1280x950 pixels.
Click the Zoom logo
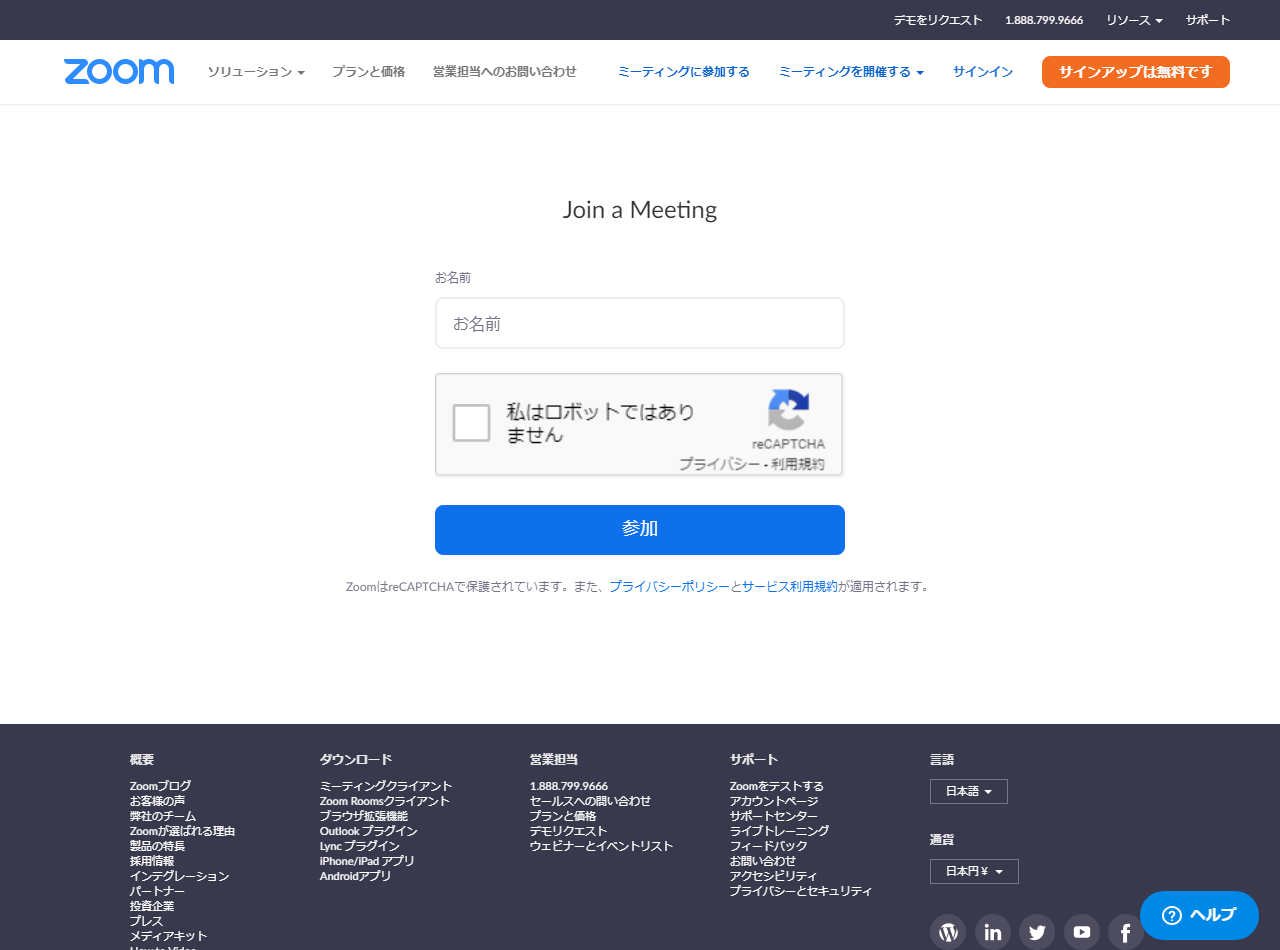click(x=119, y=72)
